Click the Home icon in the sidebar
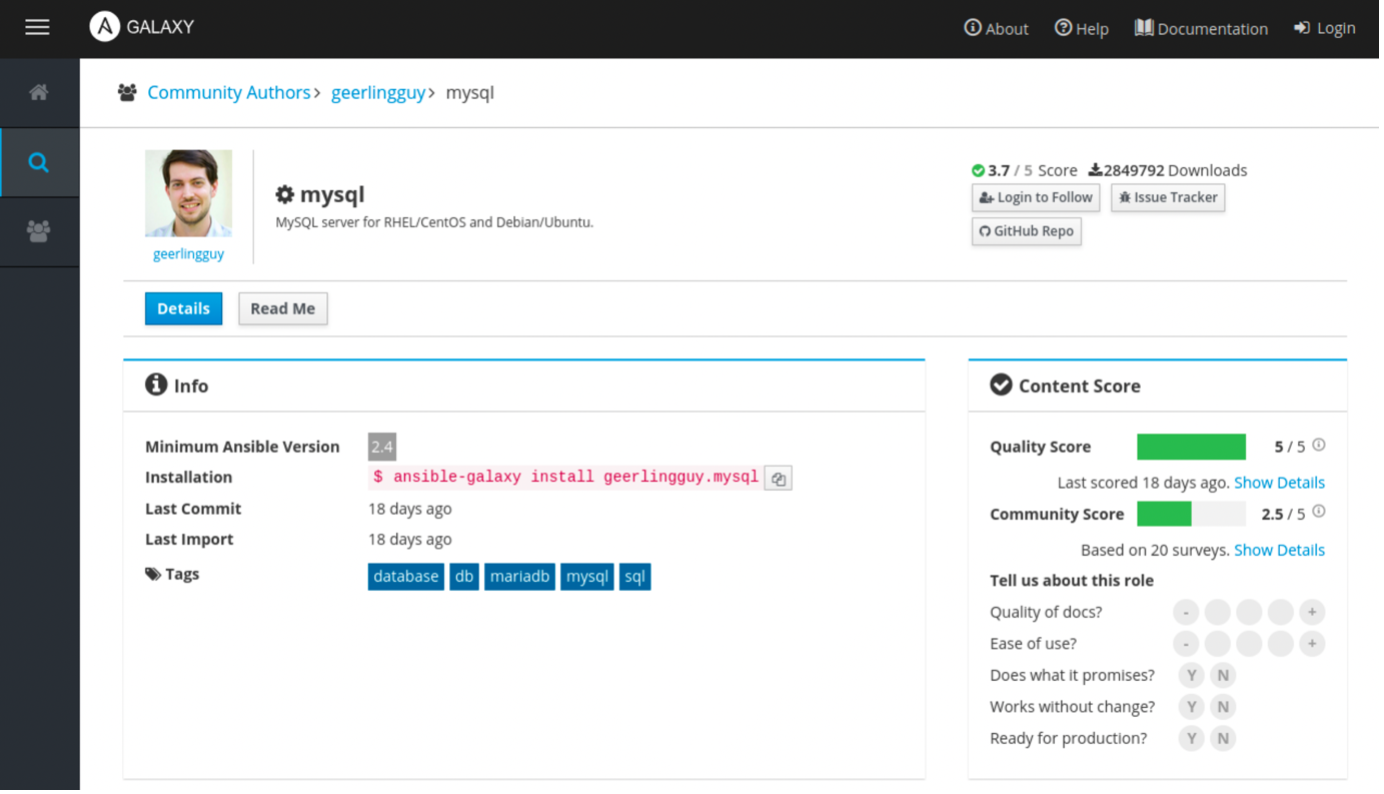Screen dimensions: 1384x794 (39, 91)
